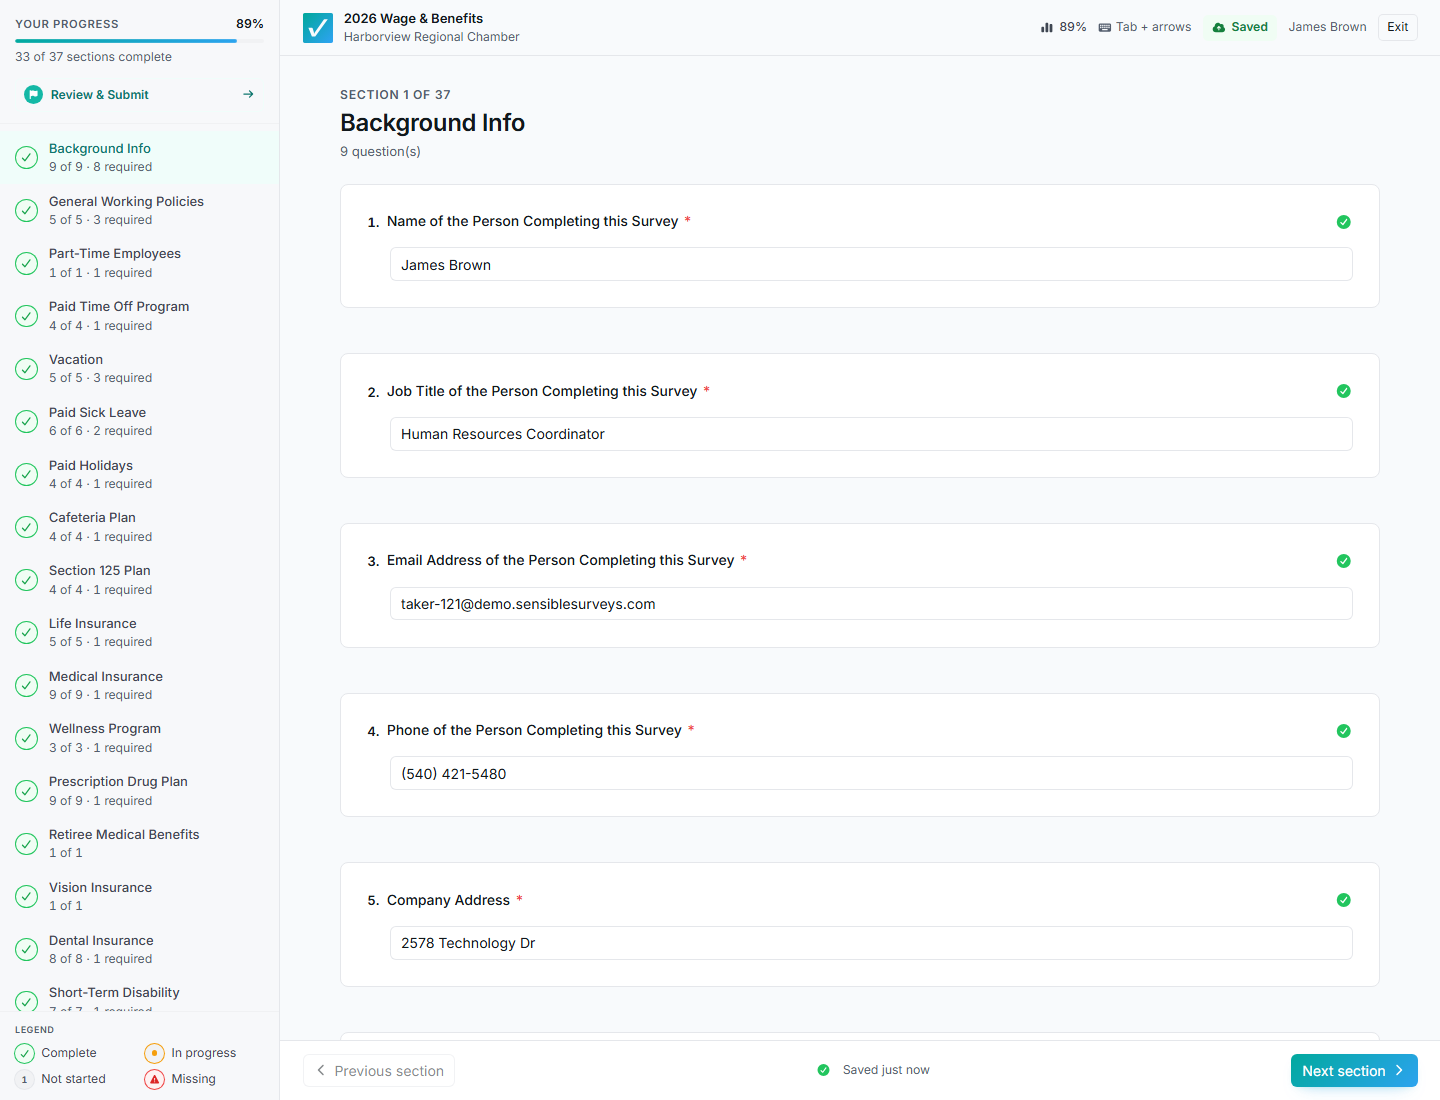Click the Next section button
The height and width of the screenshot is (1100, 1440).
point(1354,1070)
